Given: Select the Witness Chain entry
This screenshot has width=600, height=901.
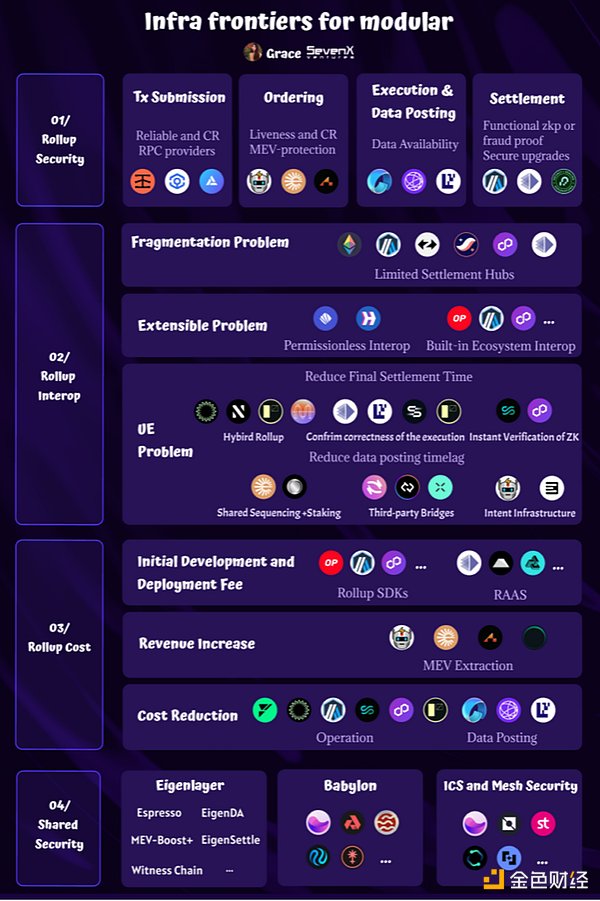Looking at the screenshot, I should click(x=167, y=870).
